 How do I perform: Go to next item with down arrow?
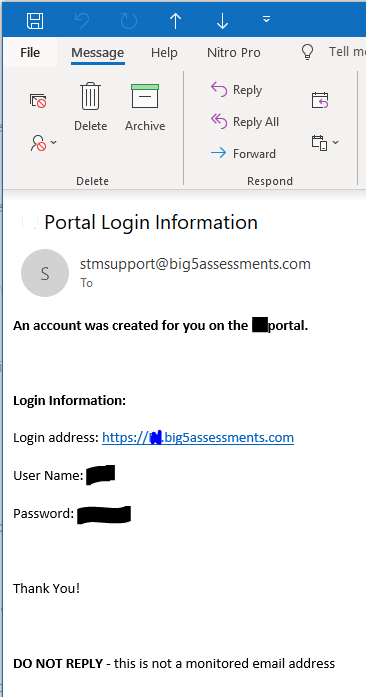(x=222, y=20)
